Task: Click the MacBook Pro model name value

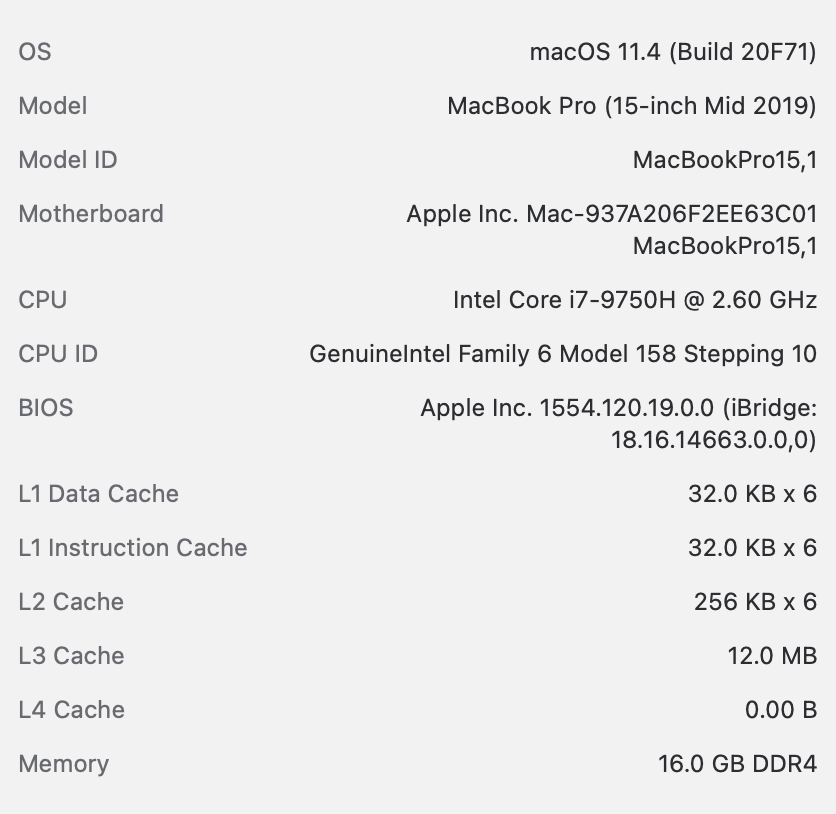Action: pos(632,106)
